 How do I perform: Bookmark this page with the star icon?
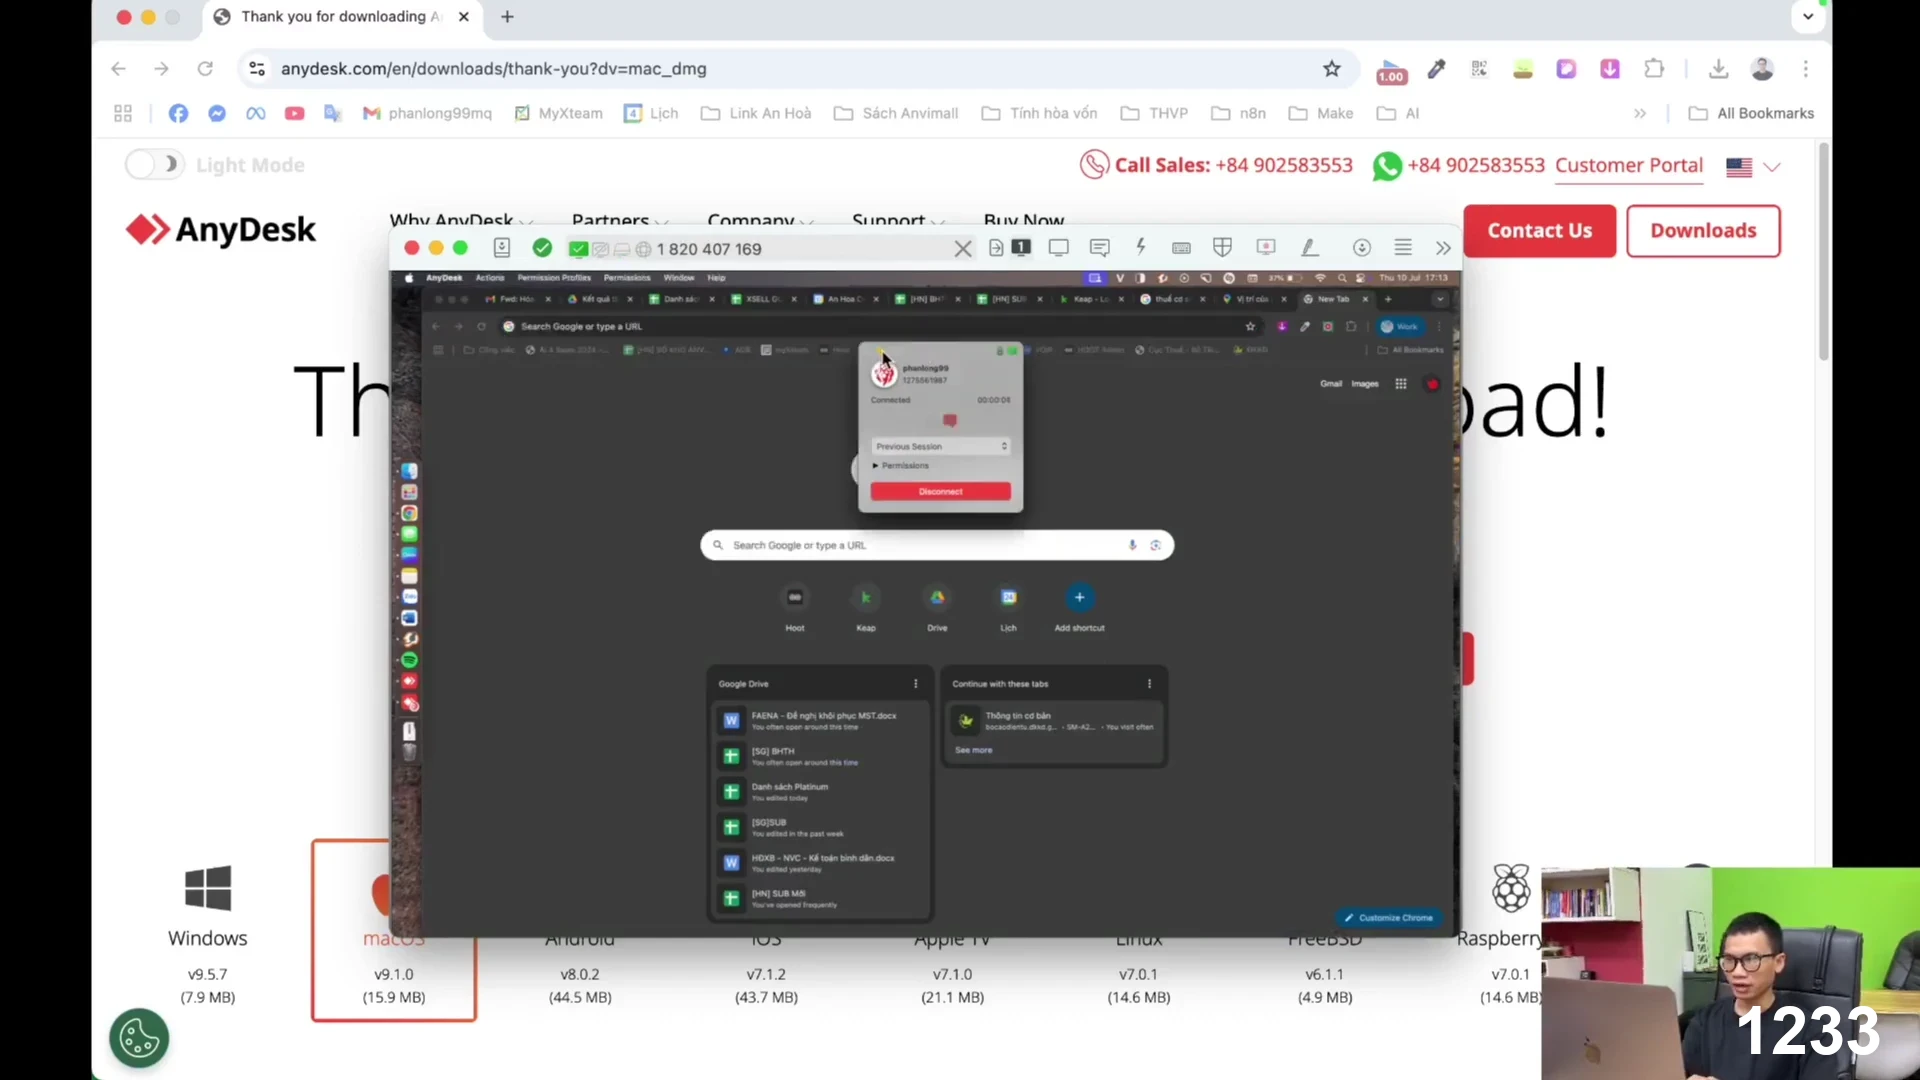pyautogui.click(x=1331, y=69)
